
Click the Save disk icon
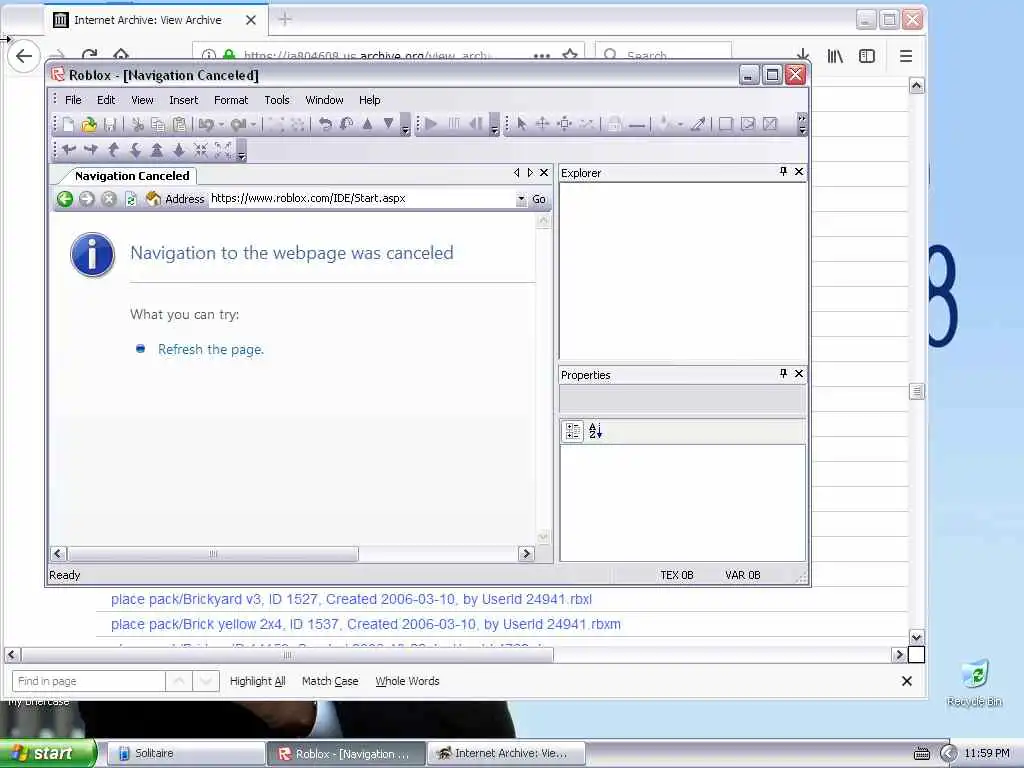click(110, 124)
